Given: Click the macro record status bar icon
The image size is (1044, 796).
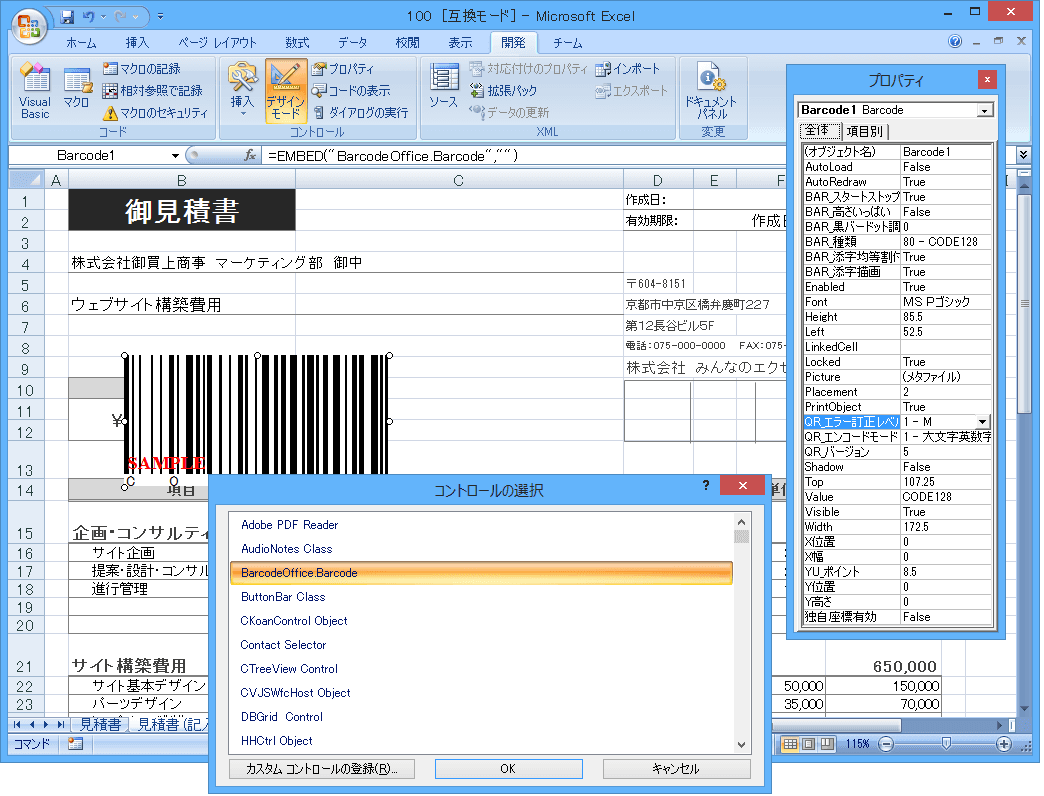Looking at the screenshot, I should pyautogui.click(x=75, y=744).
